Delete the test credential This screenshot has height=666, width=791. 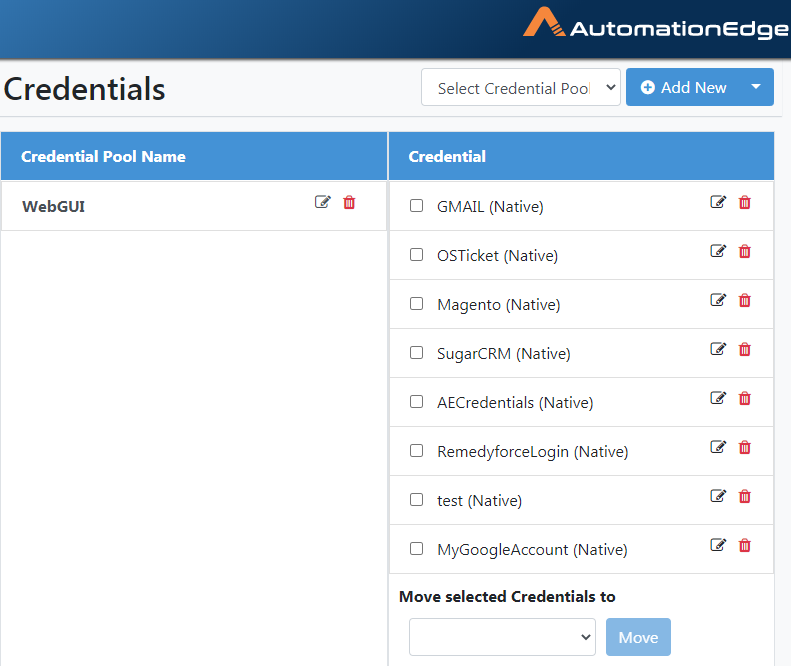point(745,496)
